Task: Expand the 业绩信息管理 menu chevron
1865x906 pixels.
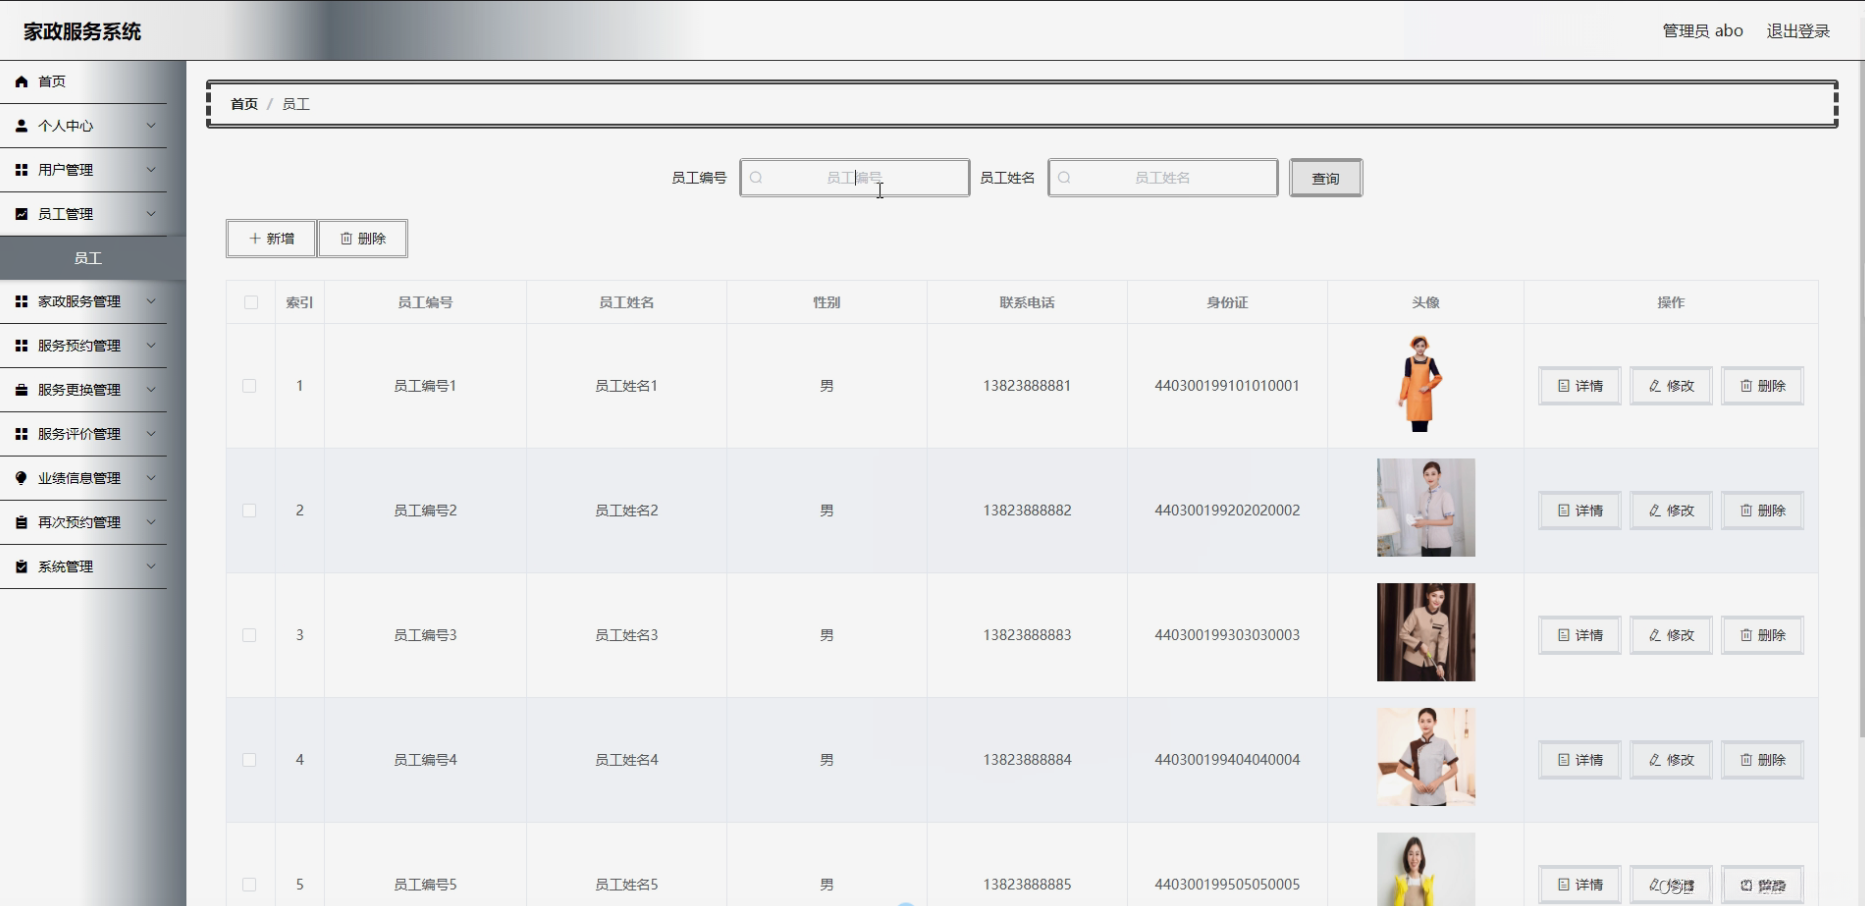Action: click(151, 478)
